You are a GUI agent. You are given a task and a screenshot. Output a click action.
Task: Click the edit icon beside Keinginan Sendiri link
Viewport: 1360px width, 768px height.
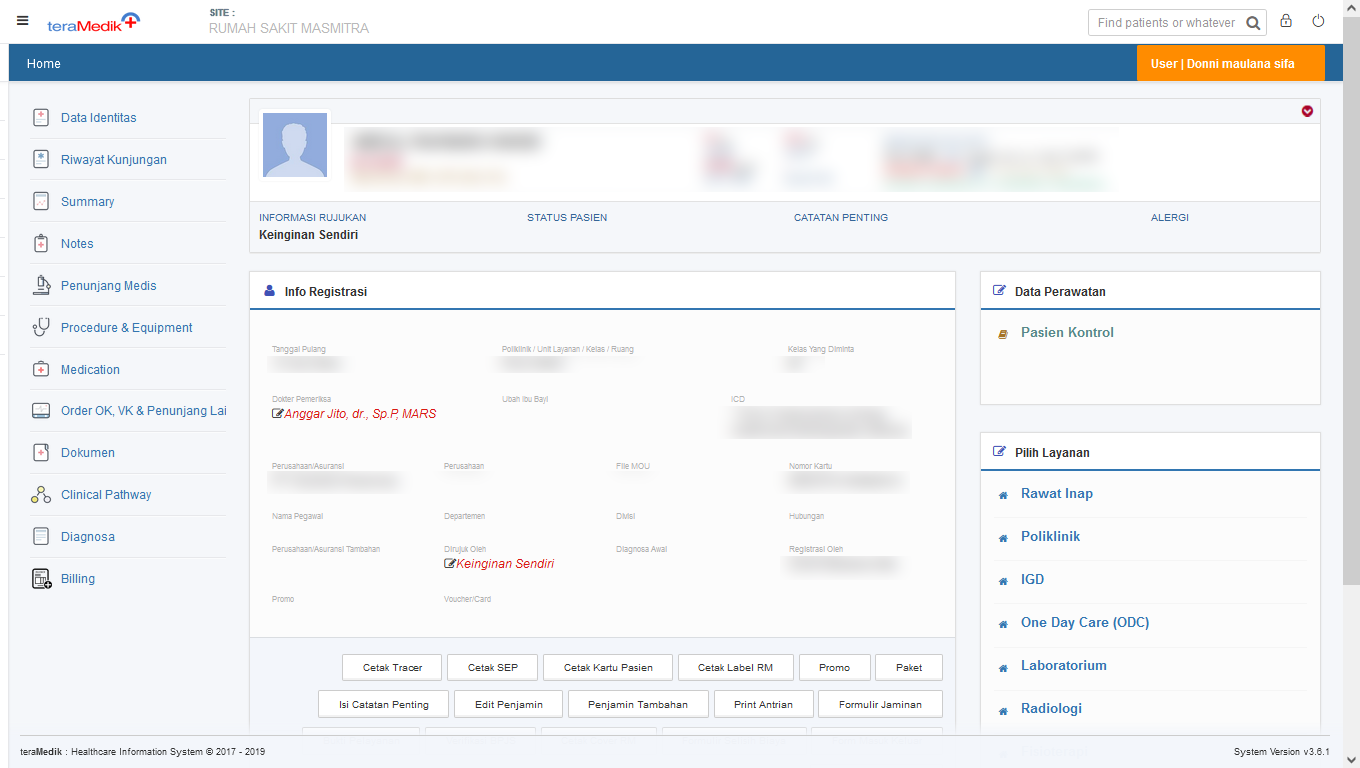[x=449, y=564]
